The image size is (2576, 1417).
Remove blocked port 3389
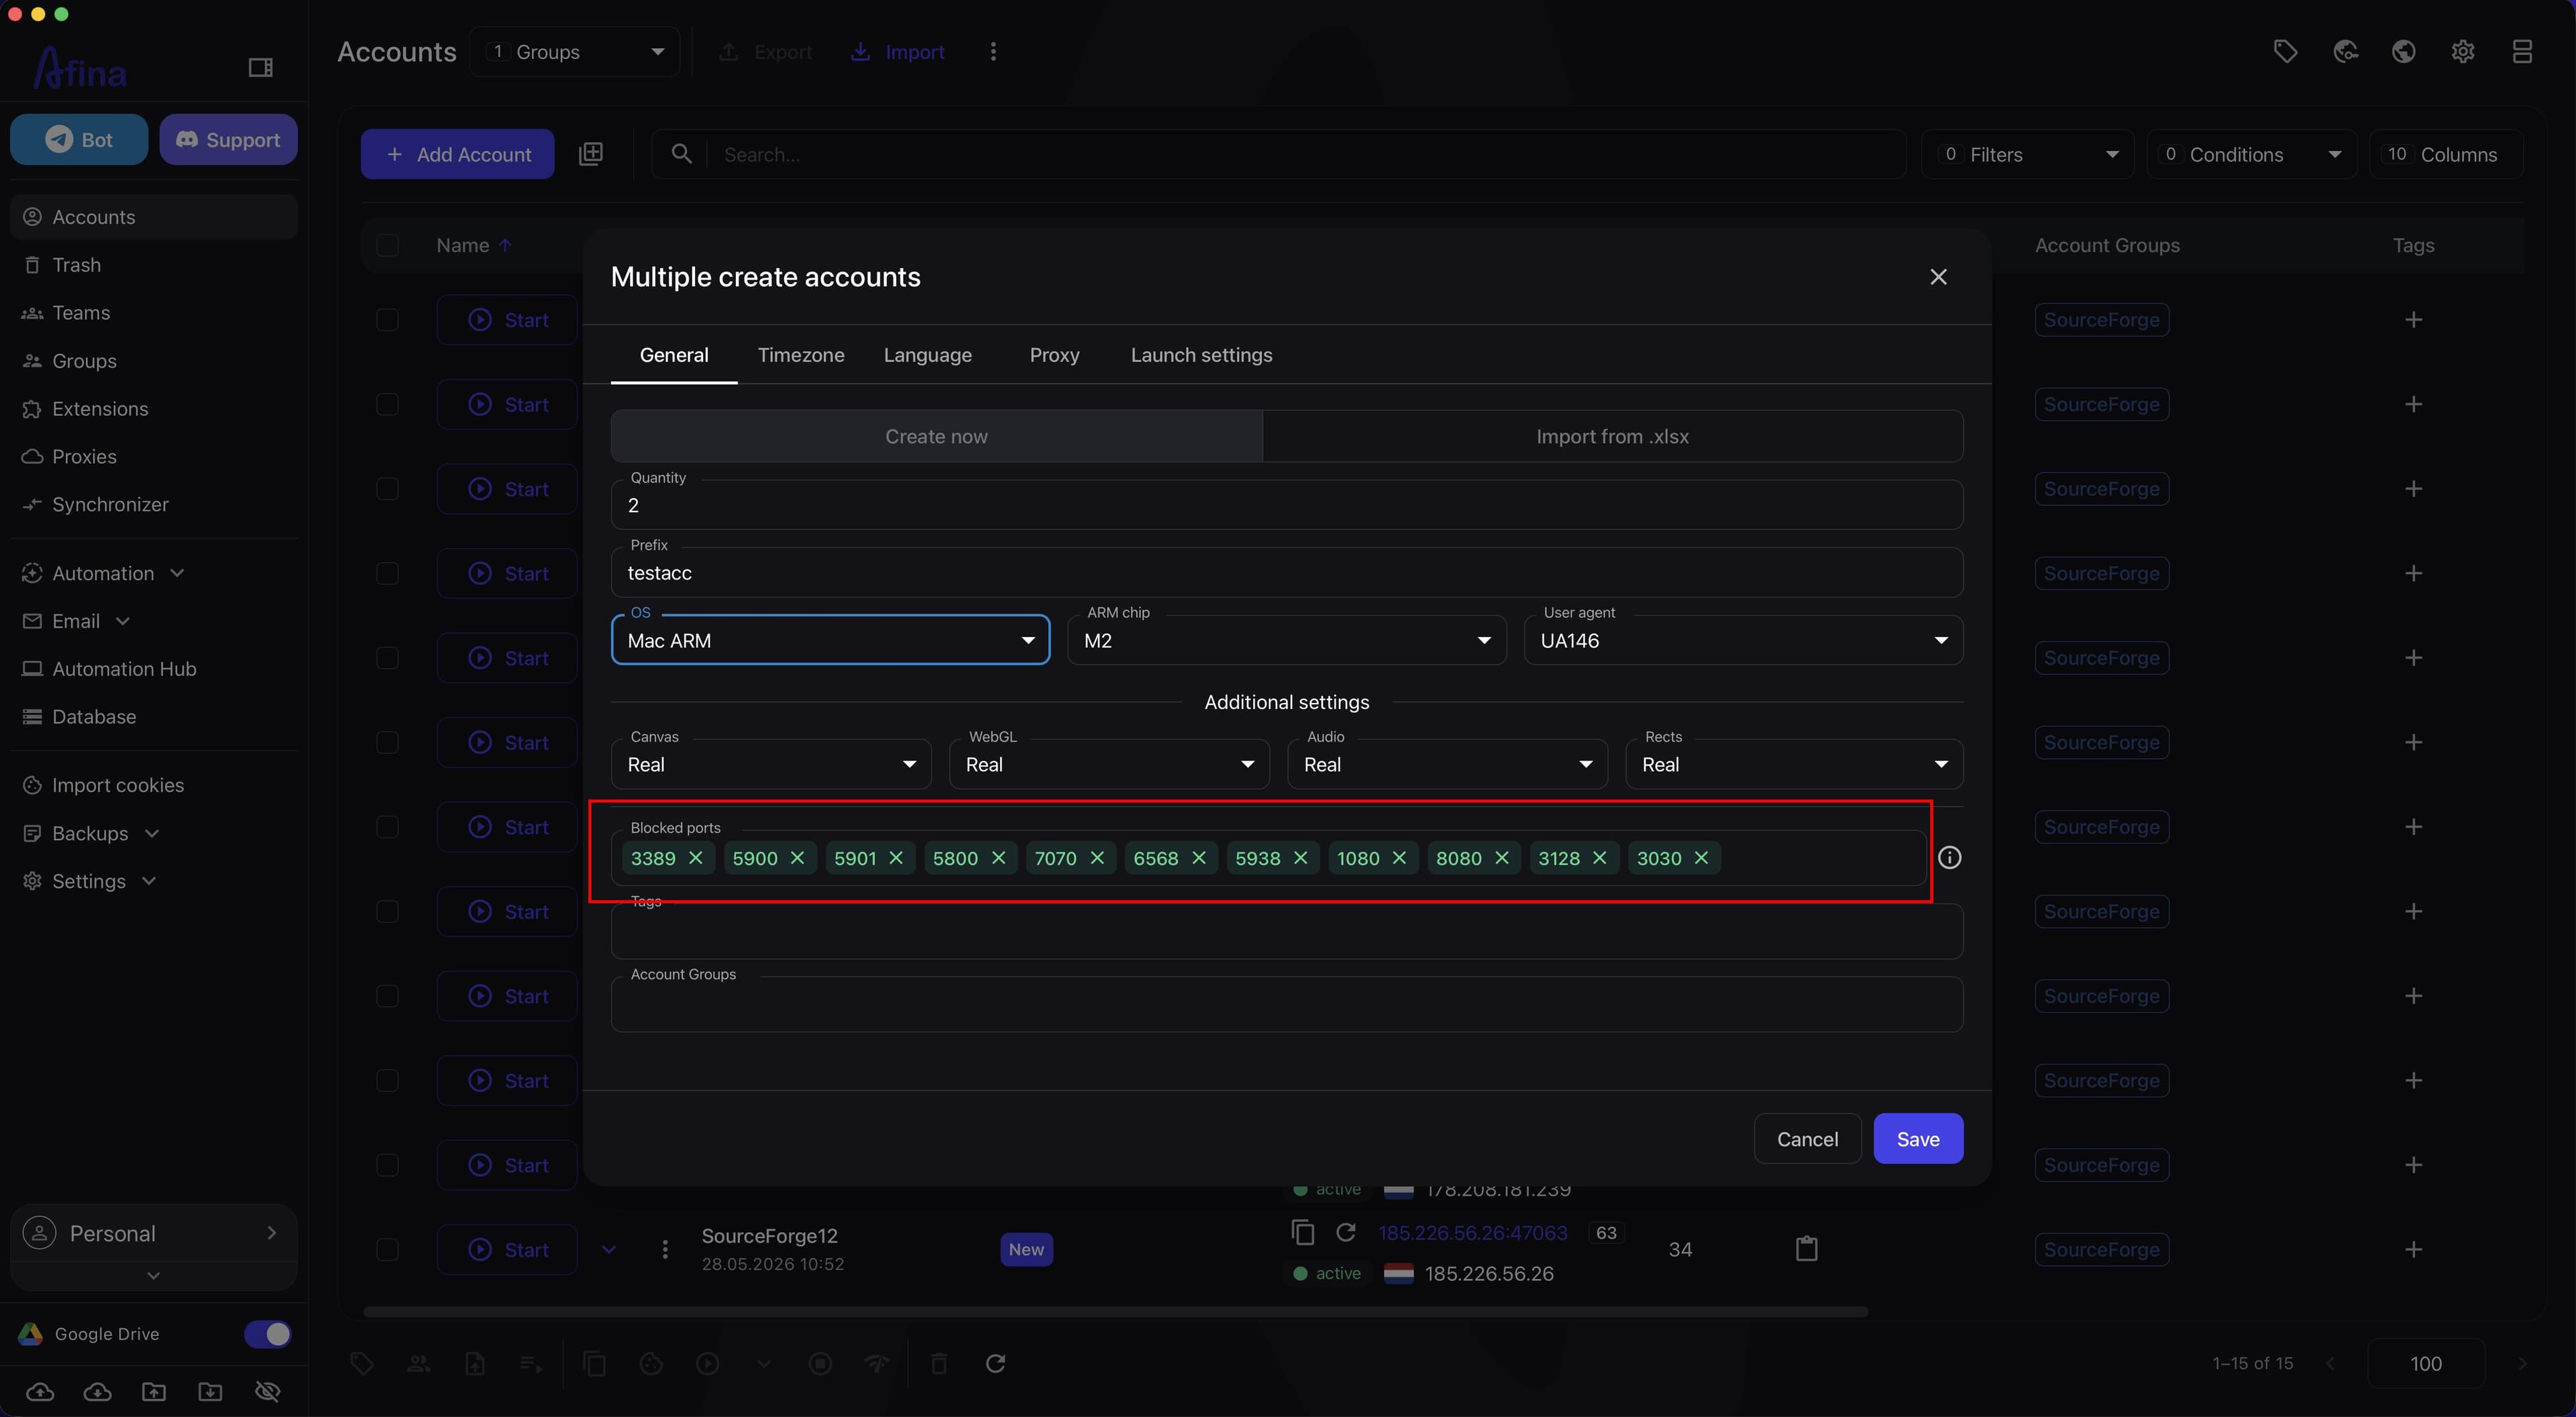(x=696, y=858)
